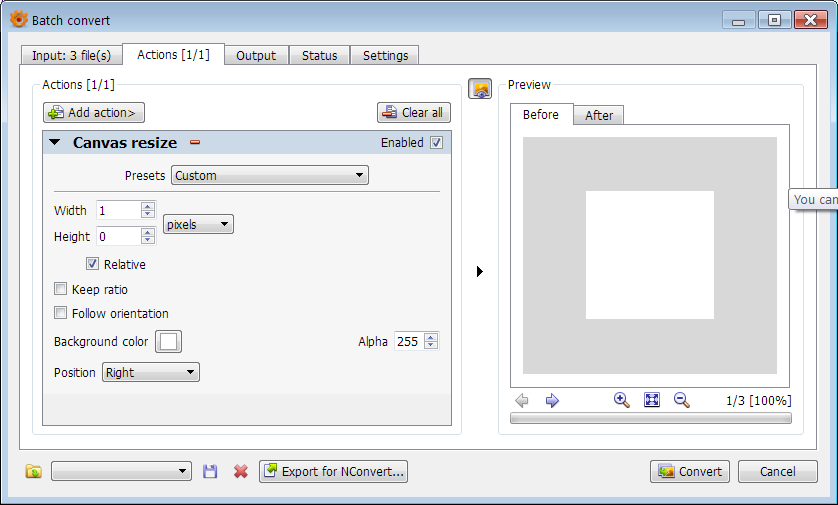838x505 pixels.
Task: Decrease Width value with down arrow
Action: click(148, 214)
